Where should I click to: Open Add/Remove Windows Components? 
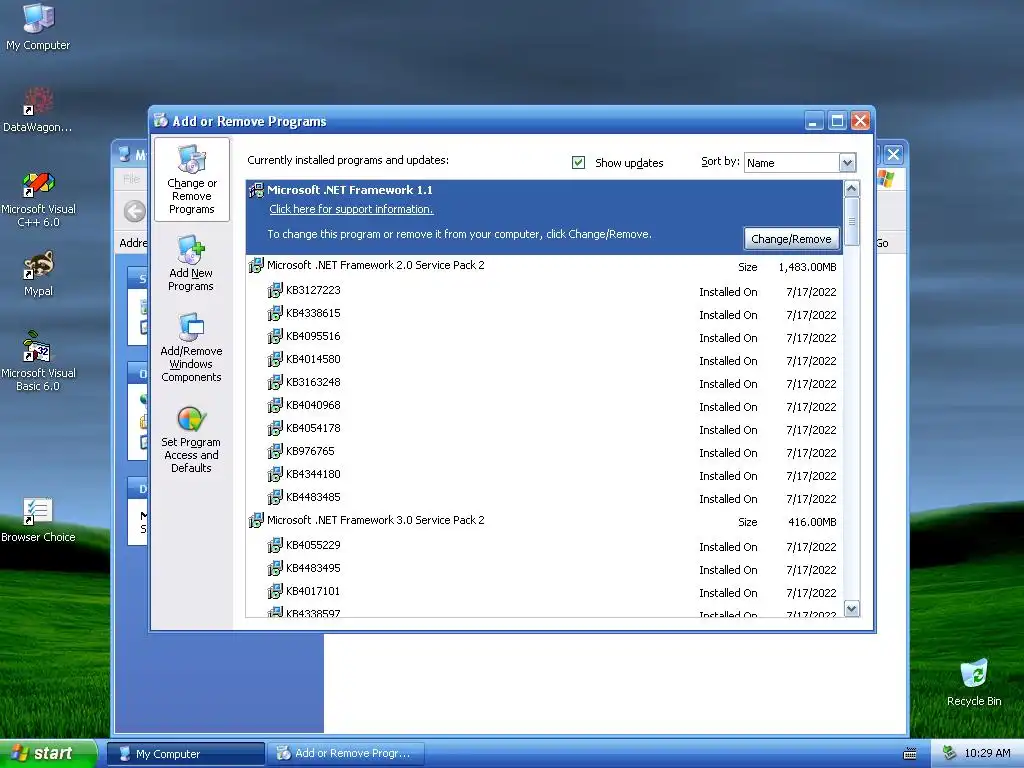click(x=191, y=347)
